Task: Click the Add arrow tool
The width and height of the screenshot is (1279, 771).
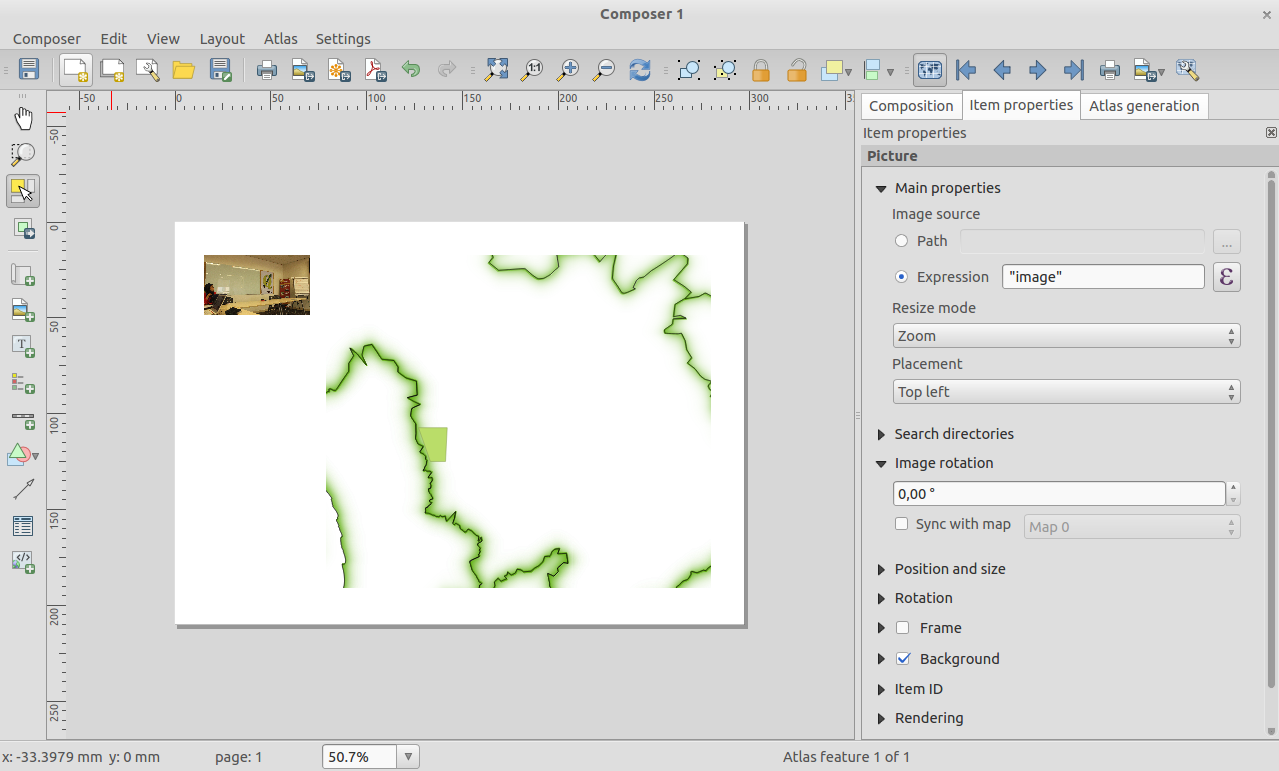Action: point(23,489)
